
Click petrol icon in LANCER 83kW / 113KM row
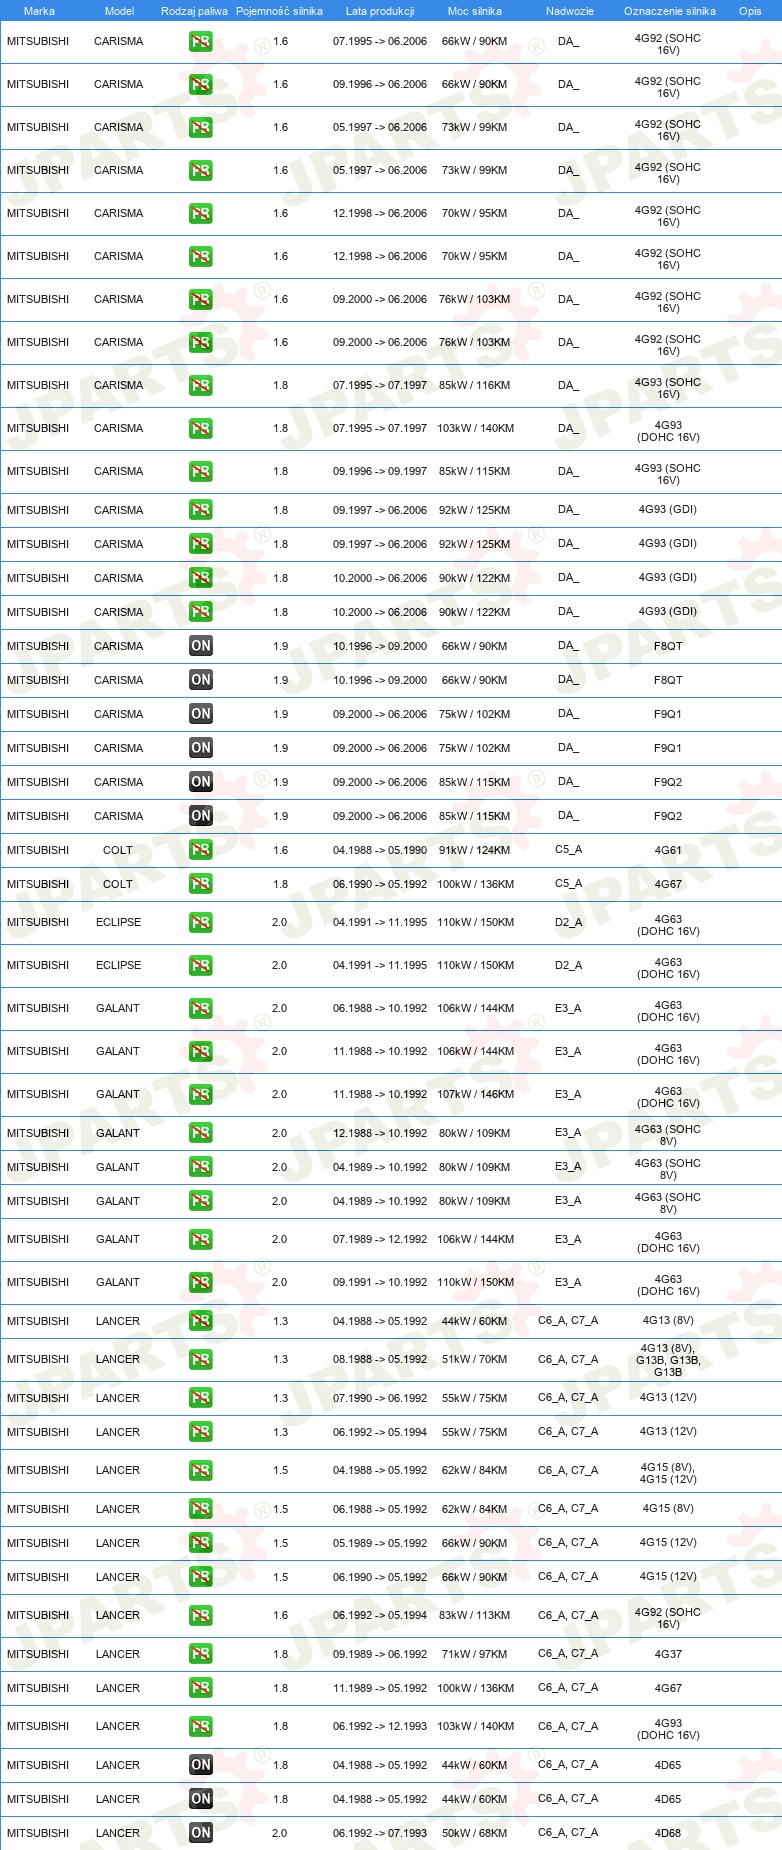pos(200,1615)
